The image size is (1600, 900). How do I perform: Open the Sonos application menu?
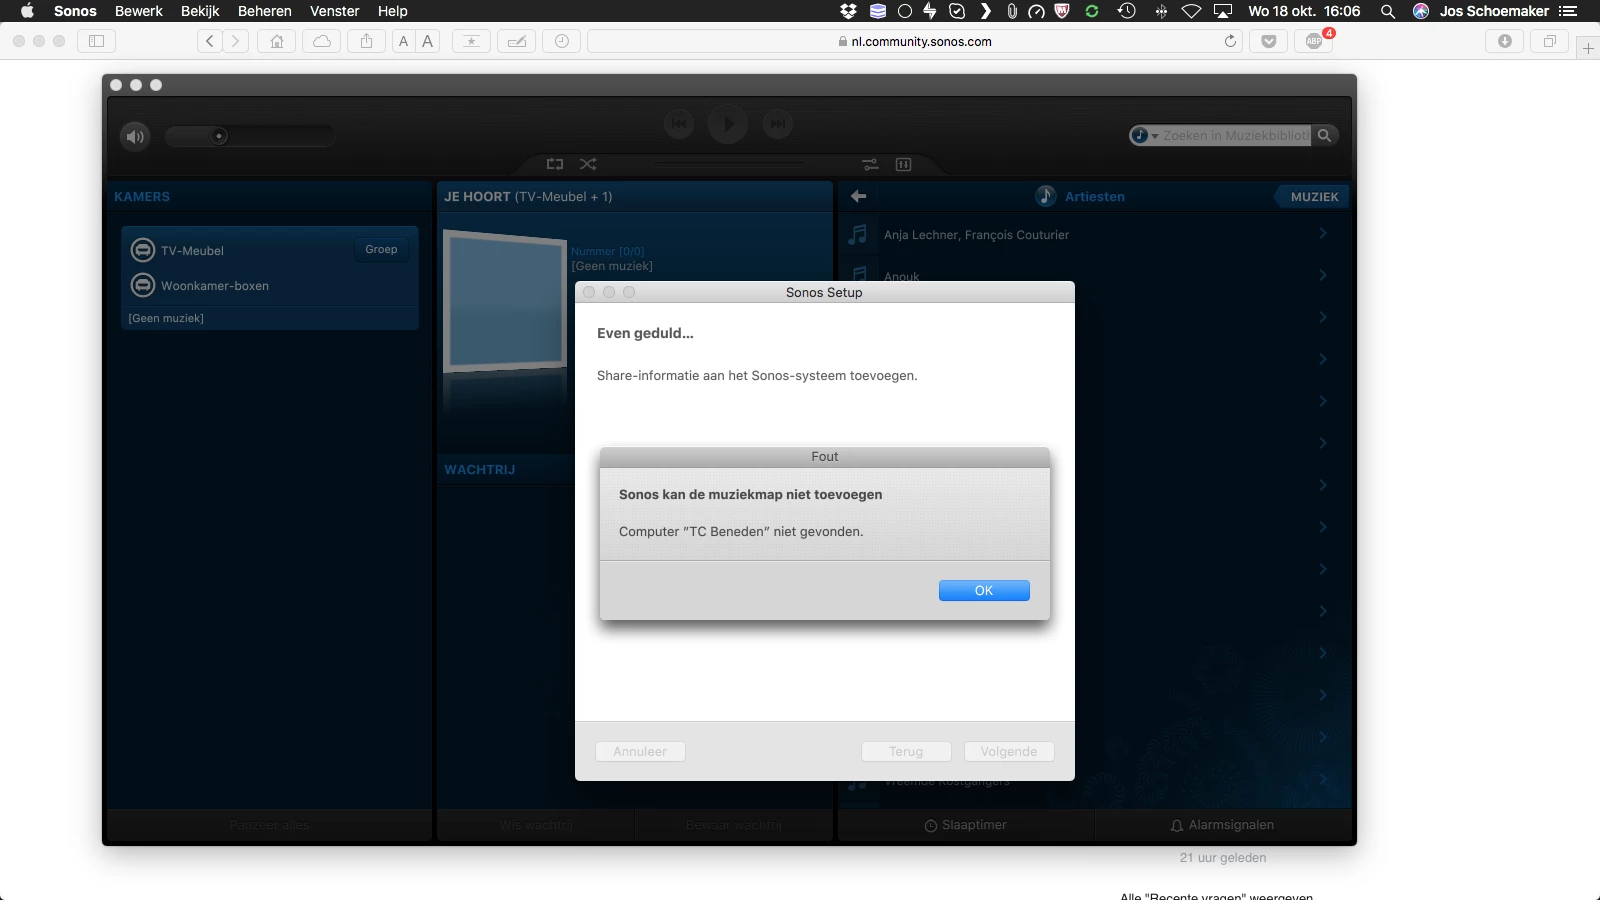click(x=75, y=11)
